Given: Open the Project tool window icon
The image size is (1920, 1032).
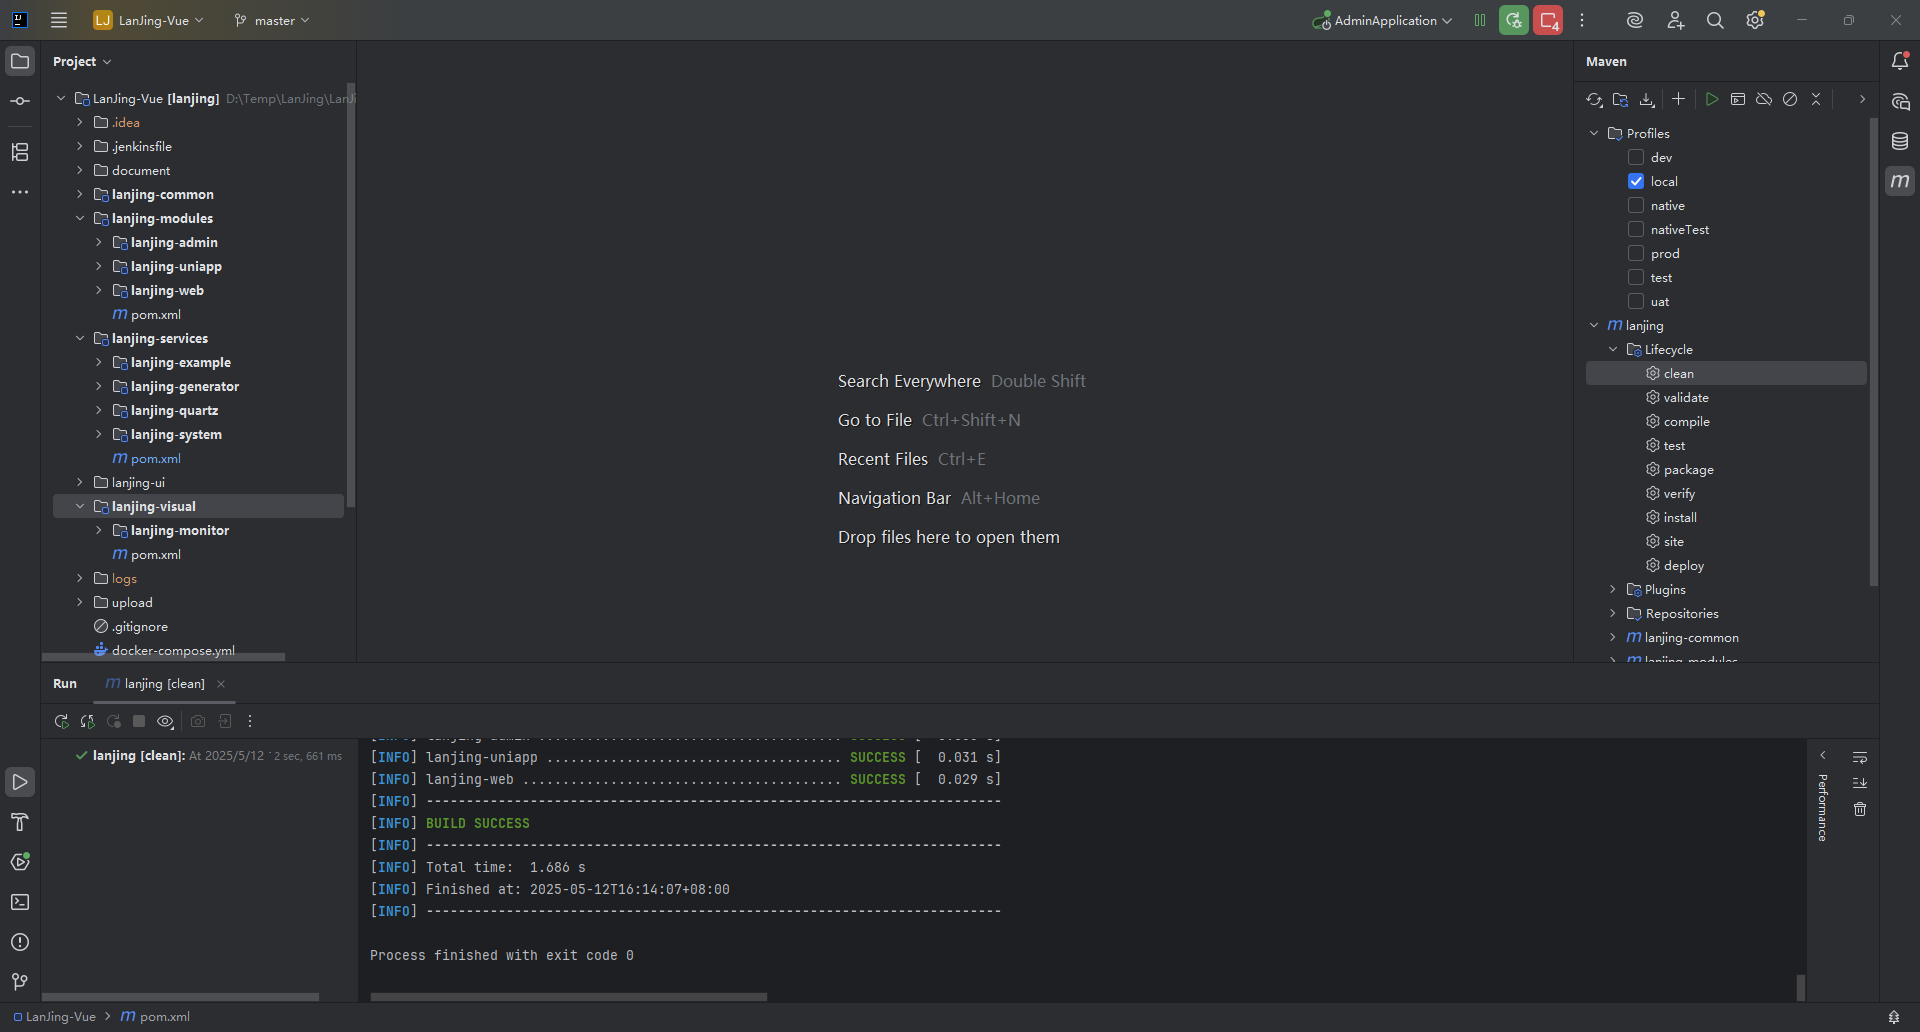Looking at the screenshot, I should pyautogui.click(x=20, y=61).
